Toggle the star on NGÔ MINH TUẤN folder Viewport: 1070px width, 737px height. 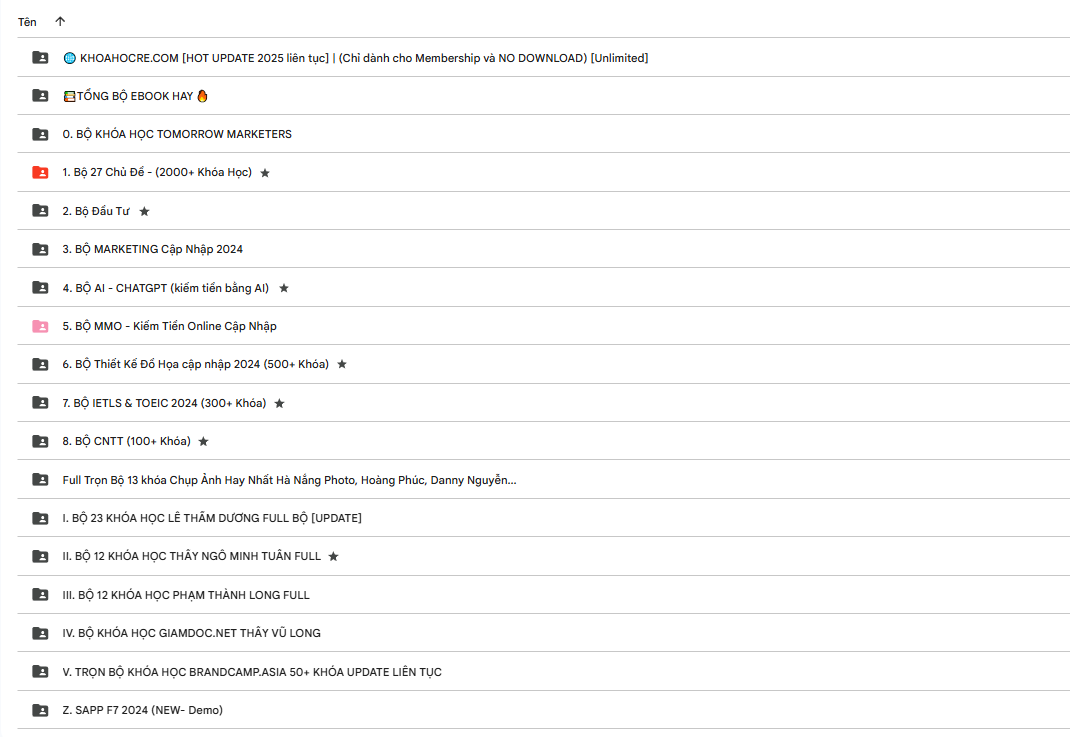coord(334,556)
